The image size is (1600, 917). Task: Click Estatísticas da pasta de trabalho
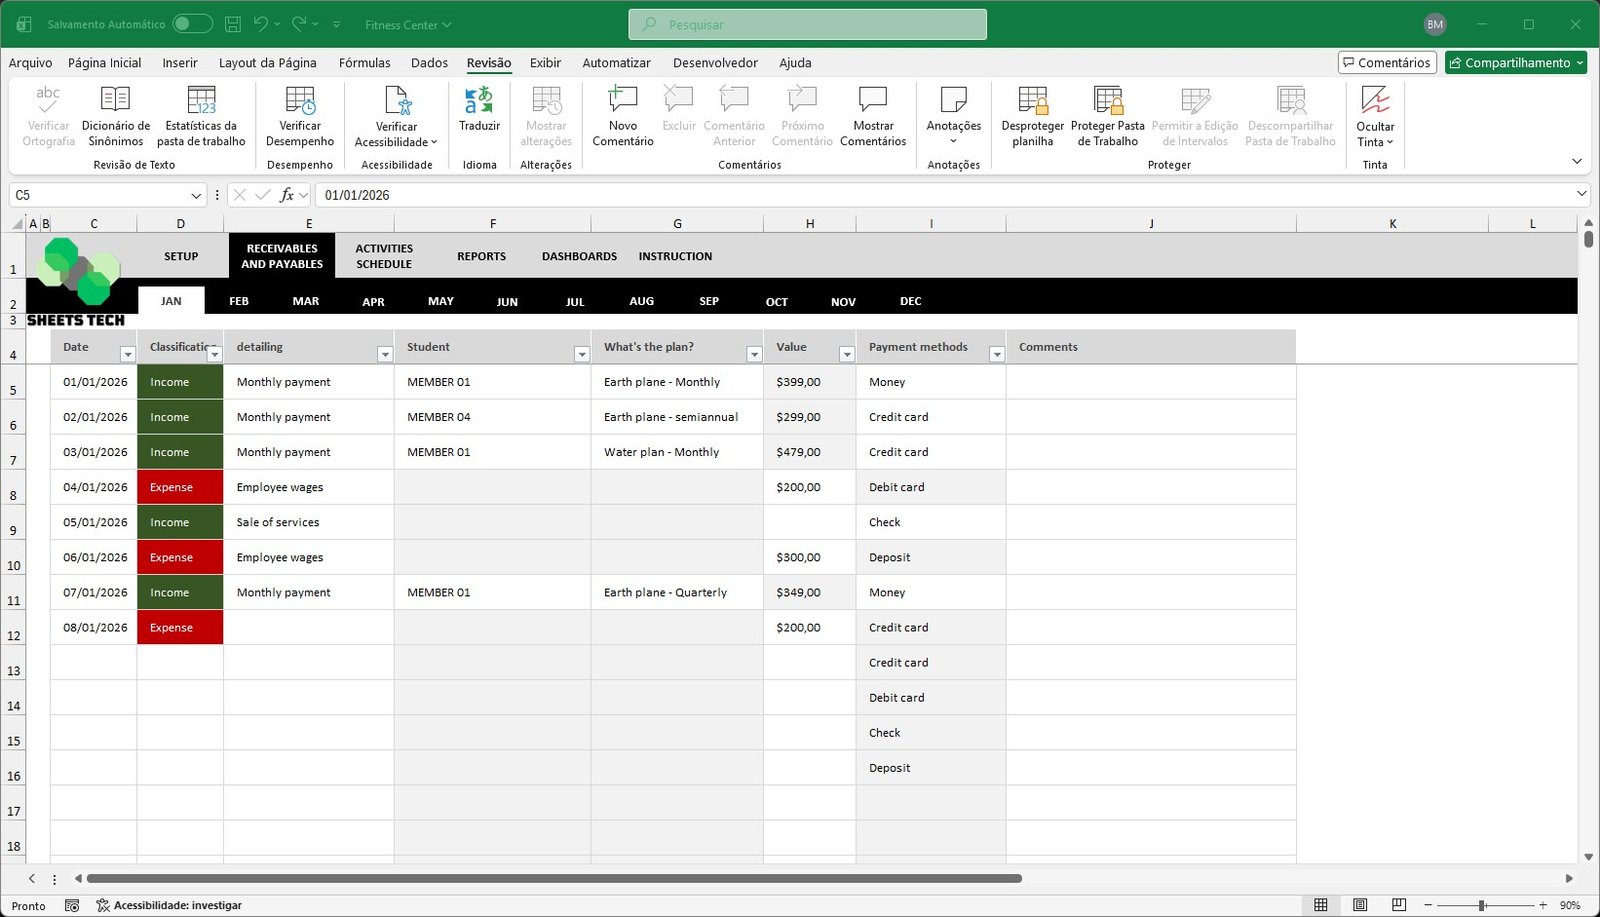tap(201, 100)
